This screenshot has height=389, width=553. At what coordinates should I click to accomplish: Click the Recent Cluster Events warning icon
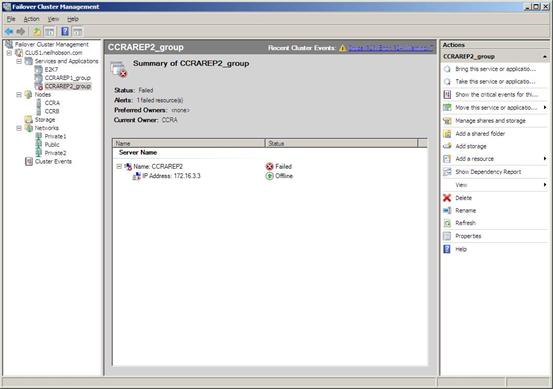(x=342, y=48)
